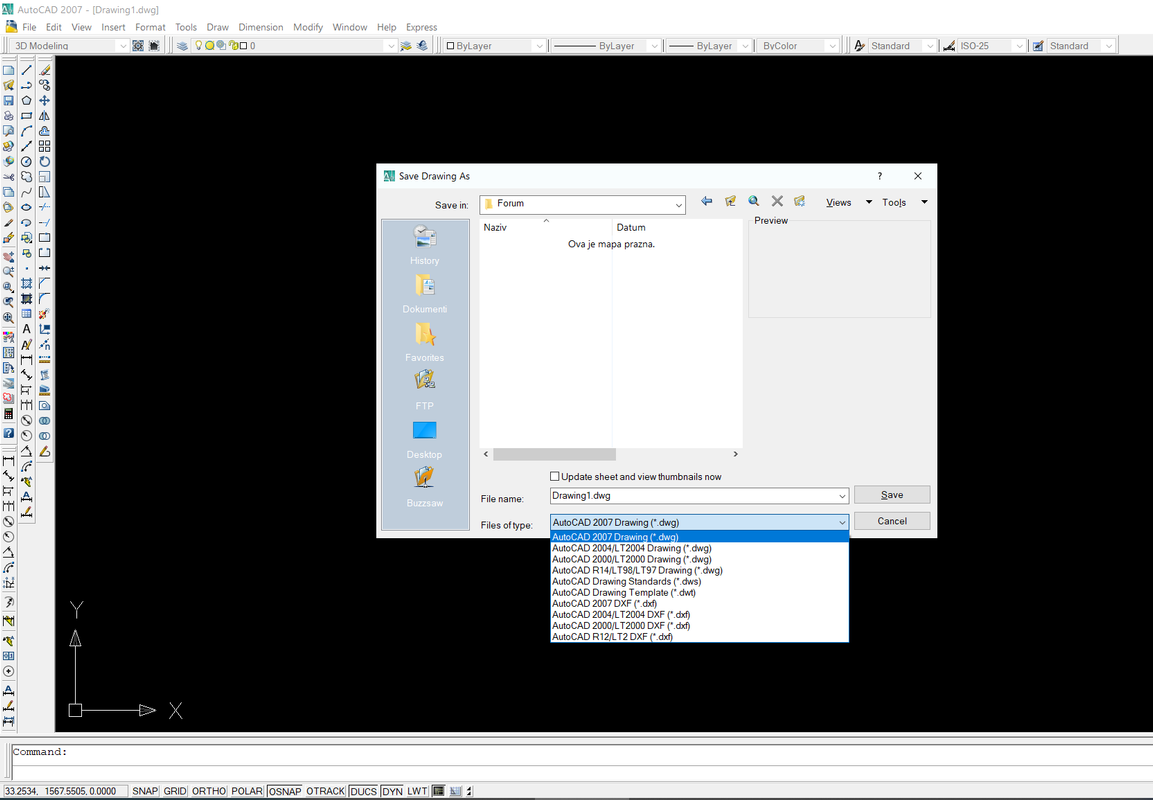Image resolution: width=1153 pixels, height=800 pixels.
Task: Click Search the Web globe icon
Action: pyautogui.click(x=754, y=201)
